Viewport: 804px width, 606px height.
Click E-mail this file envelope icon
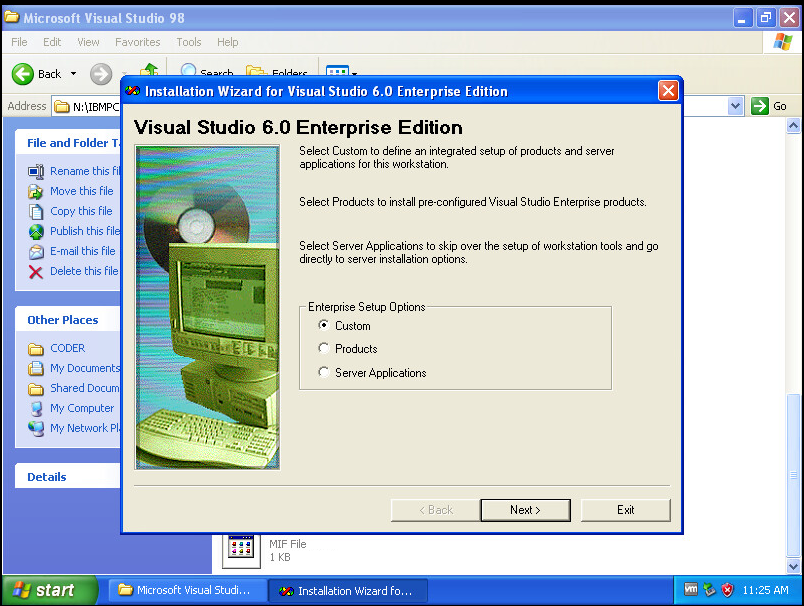pos(36,252)
